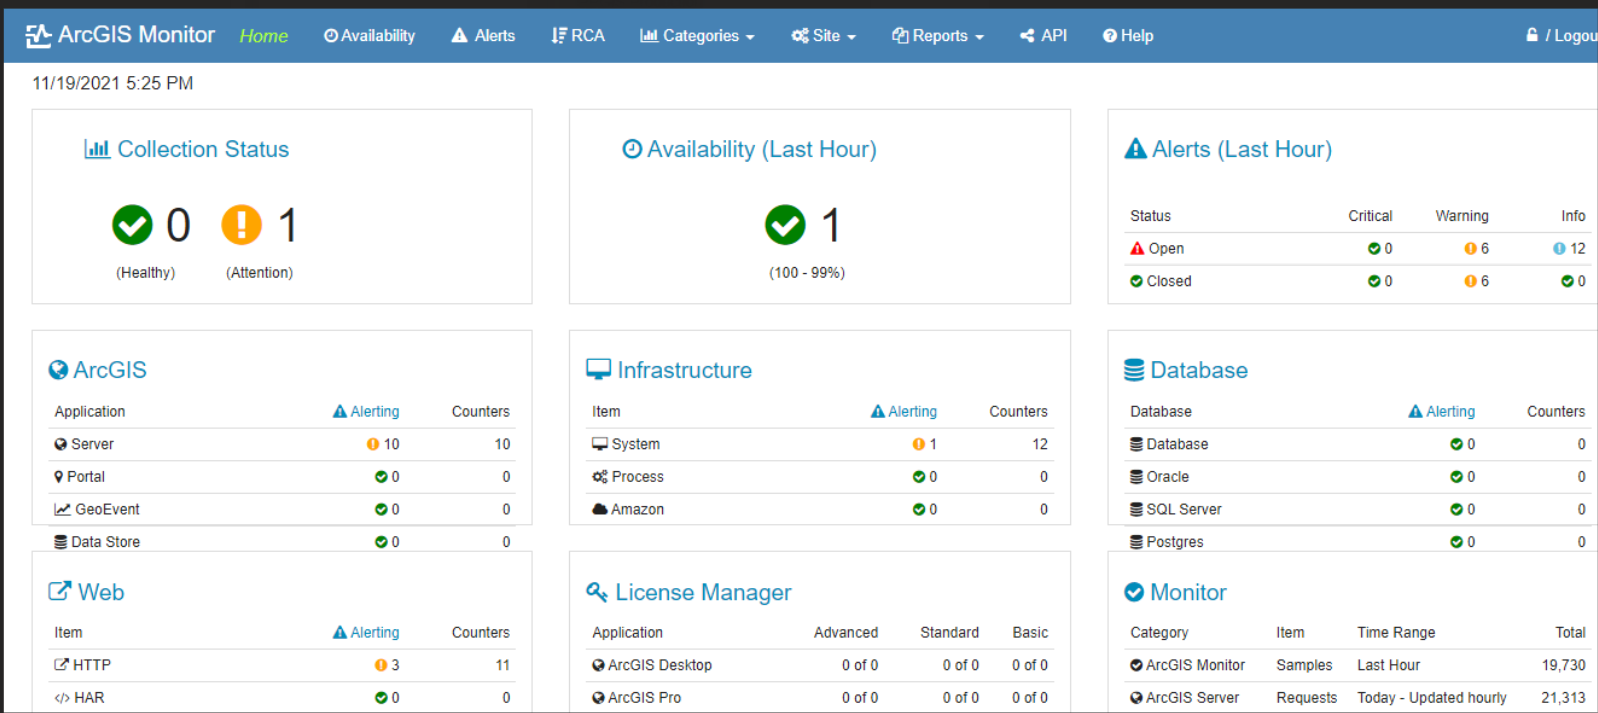The width and height of the screenshot is (1598, 713).
Task: Click the Monitor check circle heading icon
Action: (x=1134, y=592)
